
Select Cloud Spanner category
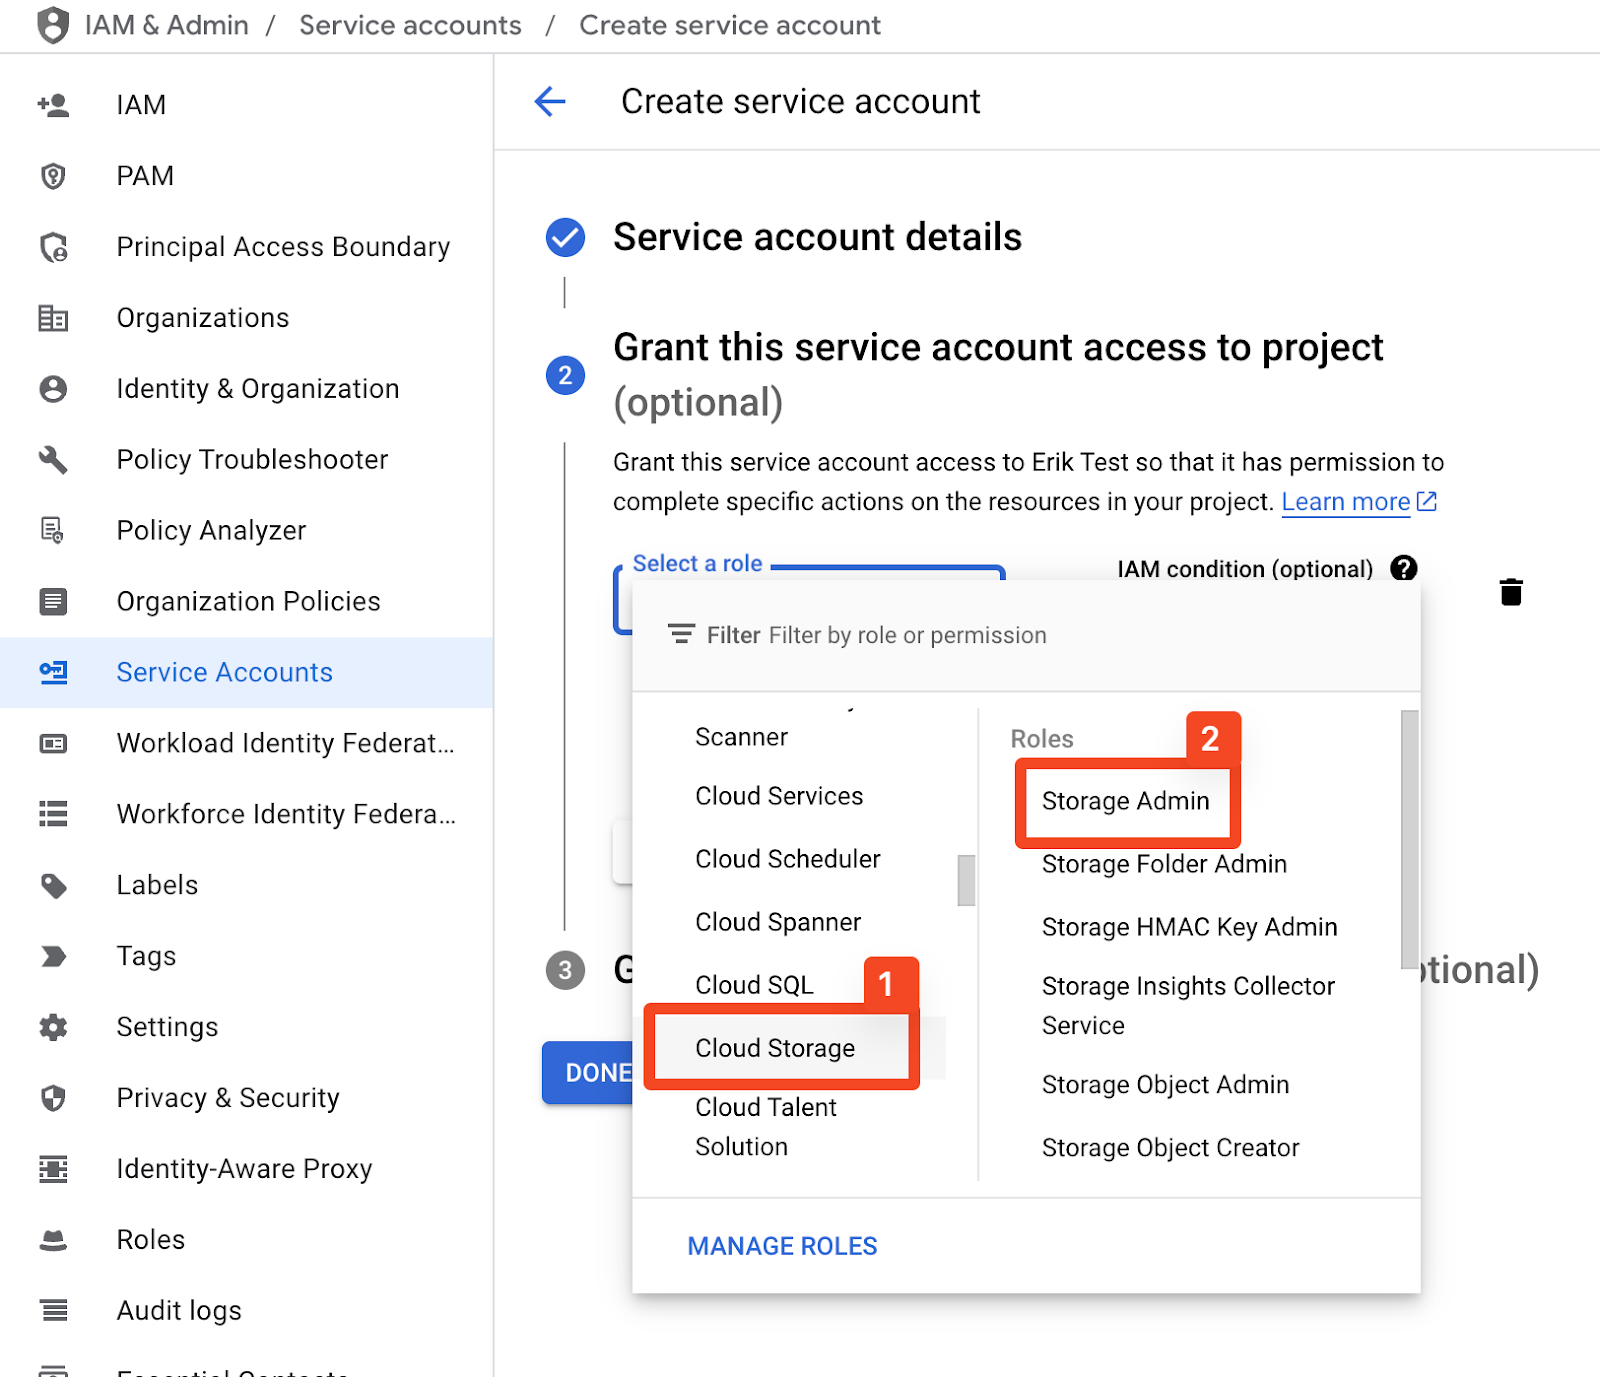point(778,922)
